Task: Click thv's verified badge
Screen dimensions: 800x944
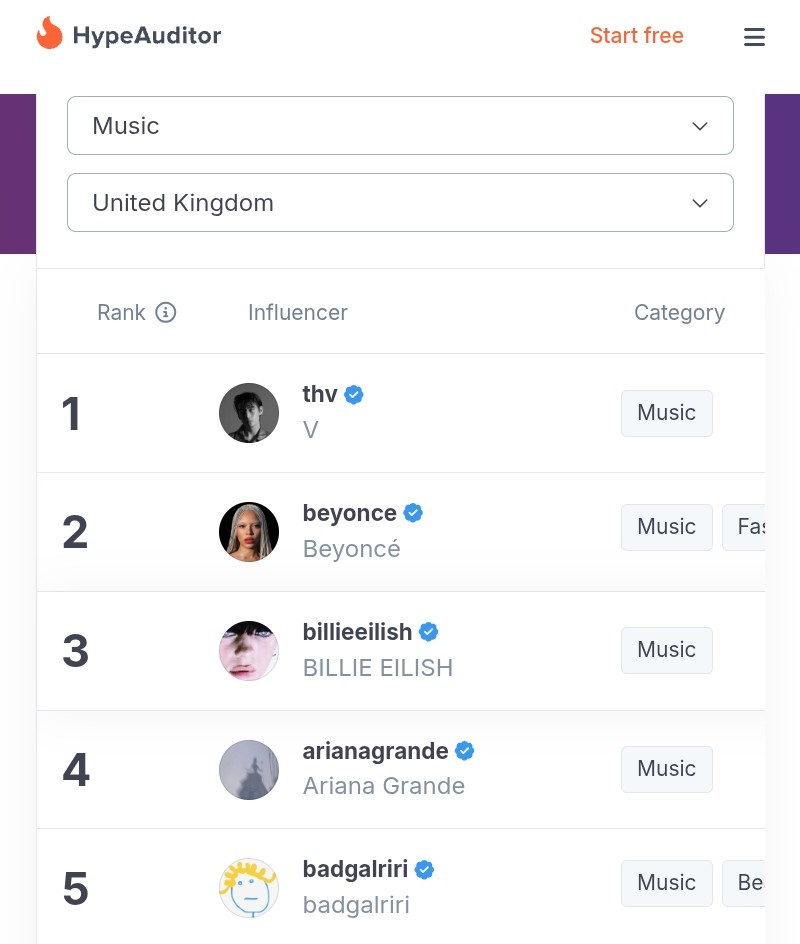Action: 354,395
